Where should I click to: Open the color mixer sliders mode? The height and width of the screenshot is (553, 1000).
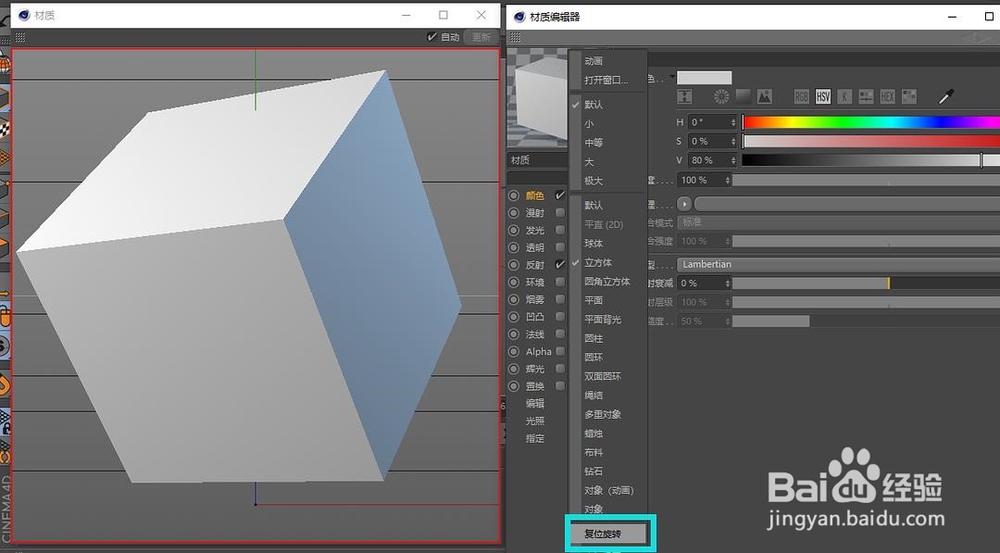click(x=866, y=97)
